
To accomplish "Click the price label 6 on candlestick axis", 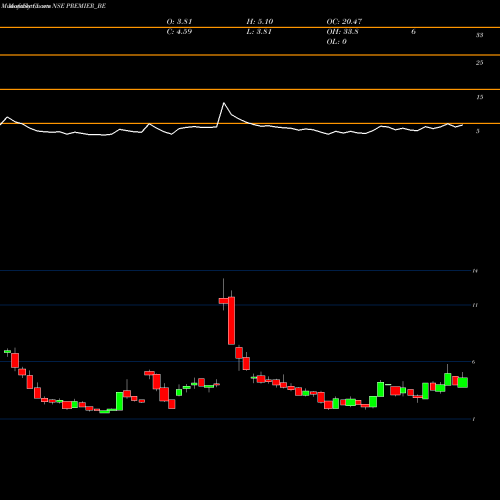I will pyautogui.click(x=473, y=362).
